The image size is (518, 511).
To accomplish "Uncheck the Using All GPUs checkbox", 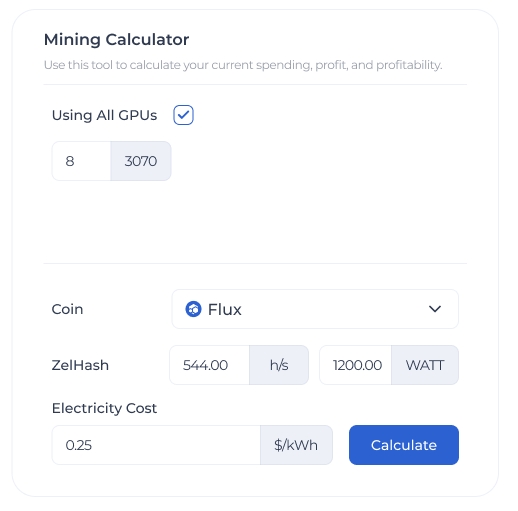I will (183, 115).
